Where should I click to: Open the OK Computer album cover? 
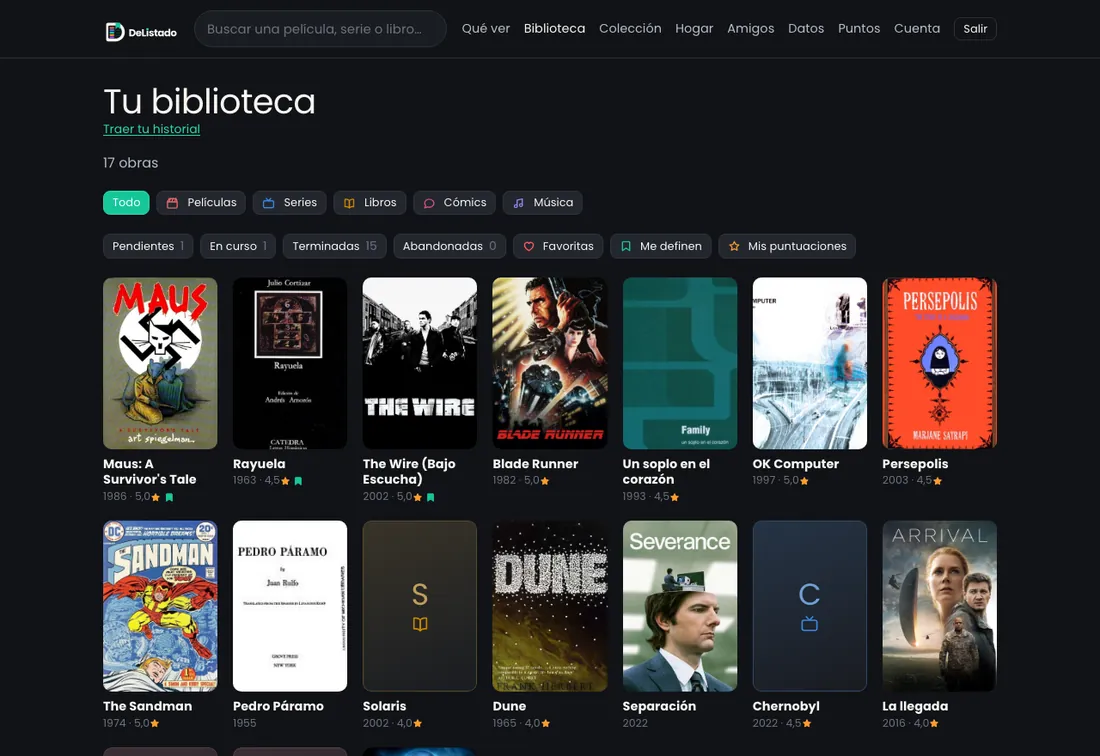click(810, 363)
